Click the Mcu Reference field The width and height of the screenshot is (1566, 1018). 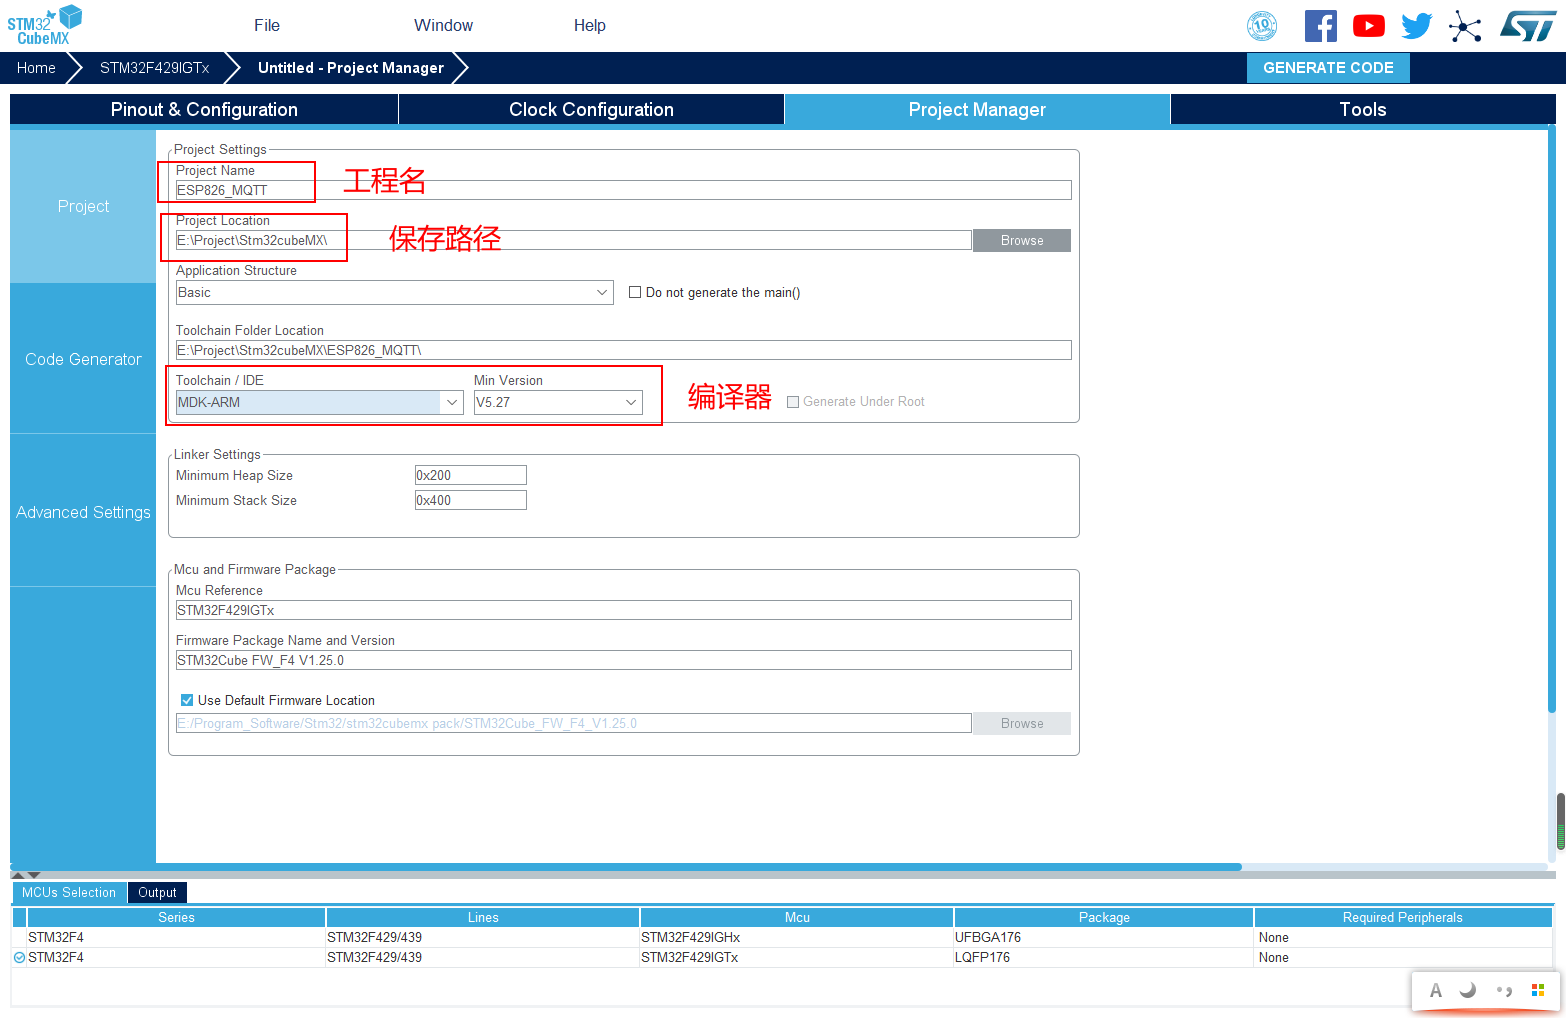(x=624, y=610)
